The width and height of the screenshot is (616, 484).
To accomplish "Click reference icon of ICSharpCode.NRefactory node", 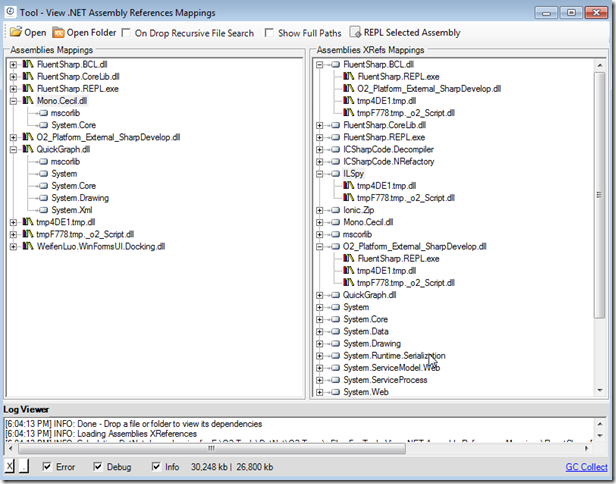I will click(335, 161).
